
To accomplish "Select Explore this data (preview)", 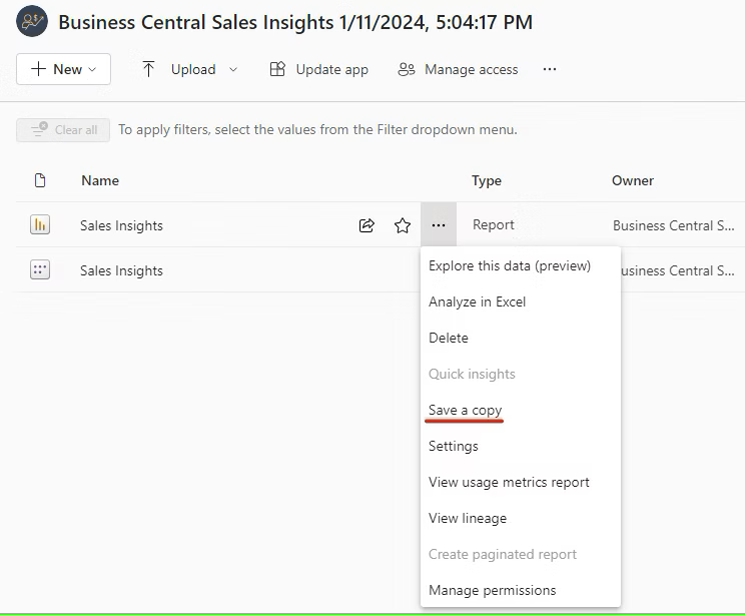I will (x=509, y=266).
